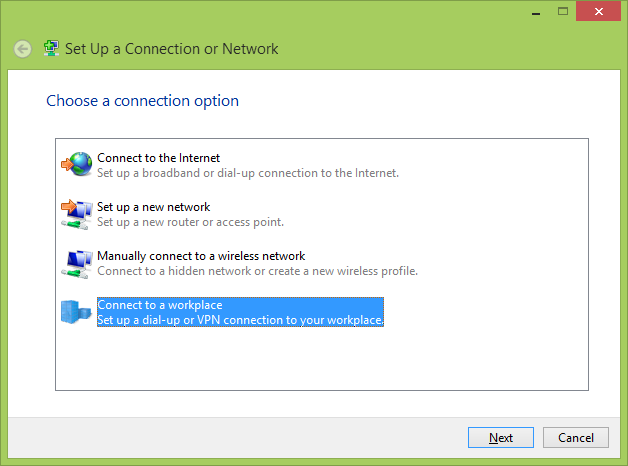Click the 'Set up a dial-up or VPN connection' description
Screen dimensions: 628x466
[240, 320]
